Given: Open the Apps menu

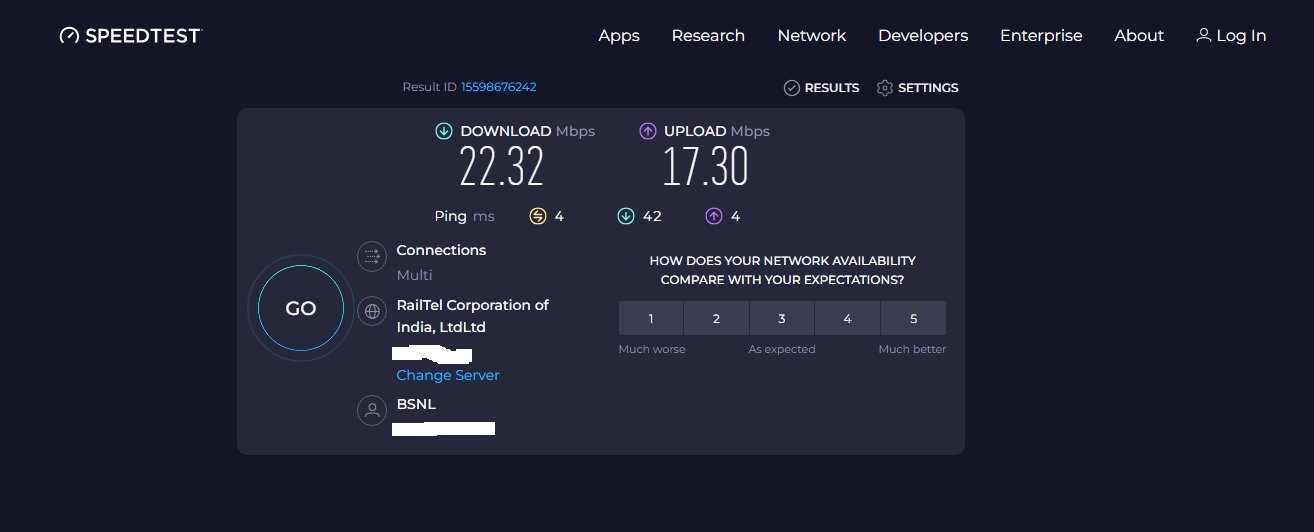Looking at the screenshot, I should [x=619, y=36].
